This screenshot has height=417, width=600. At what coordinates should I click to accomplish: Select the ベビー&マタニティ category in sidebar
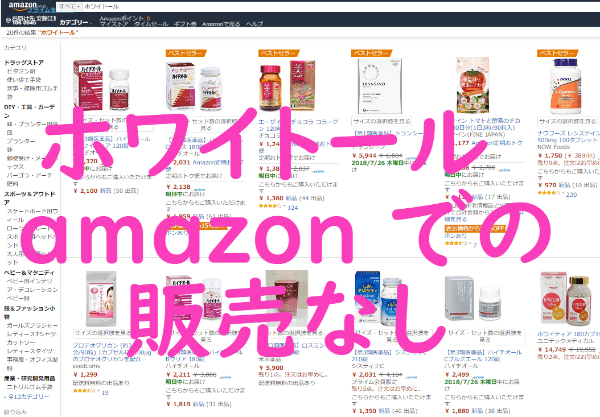pos(29,273)
